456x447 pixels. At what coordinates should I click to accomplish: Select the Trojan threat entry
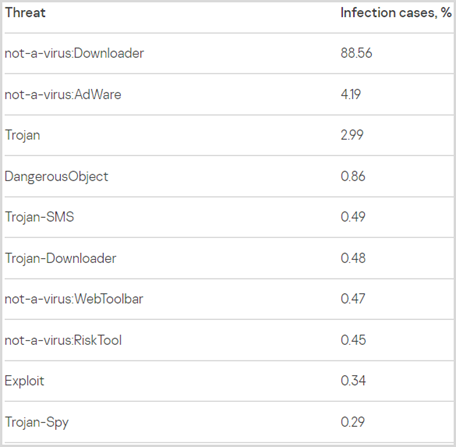pos(22,136)
